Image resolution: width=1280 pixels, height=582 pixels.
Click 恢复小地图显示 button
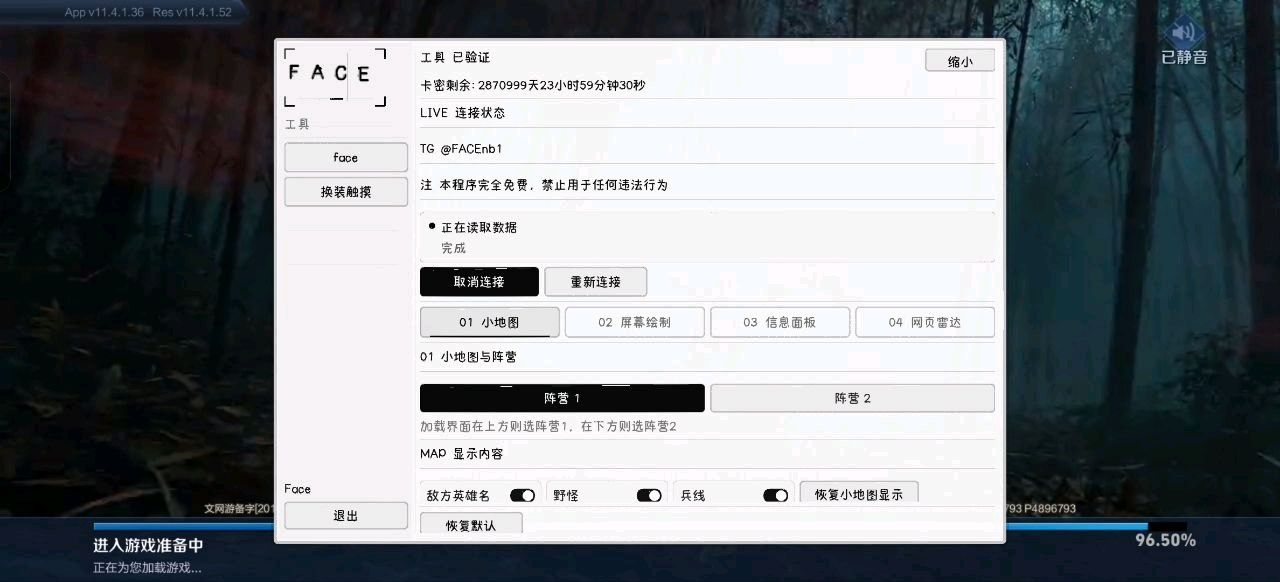pos(859,494)
